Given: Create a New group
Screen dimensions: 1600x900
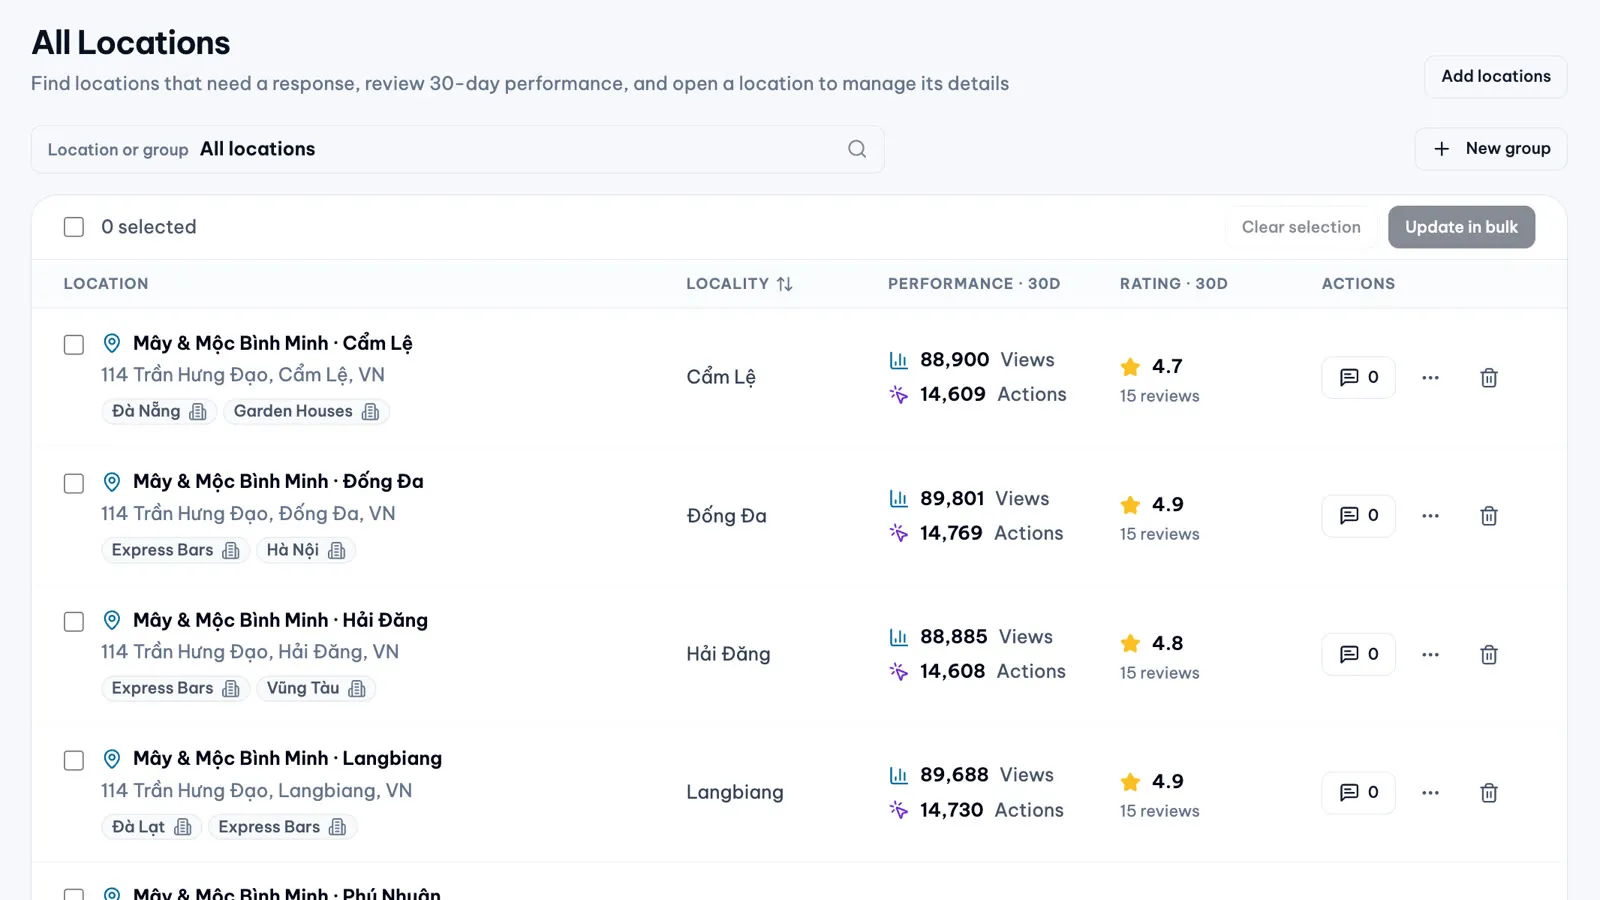Looking at the screenshot, I should pos(1491,149).
